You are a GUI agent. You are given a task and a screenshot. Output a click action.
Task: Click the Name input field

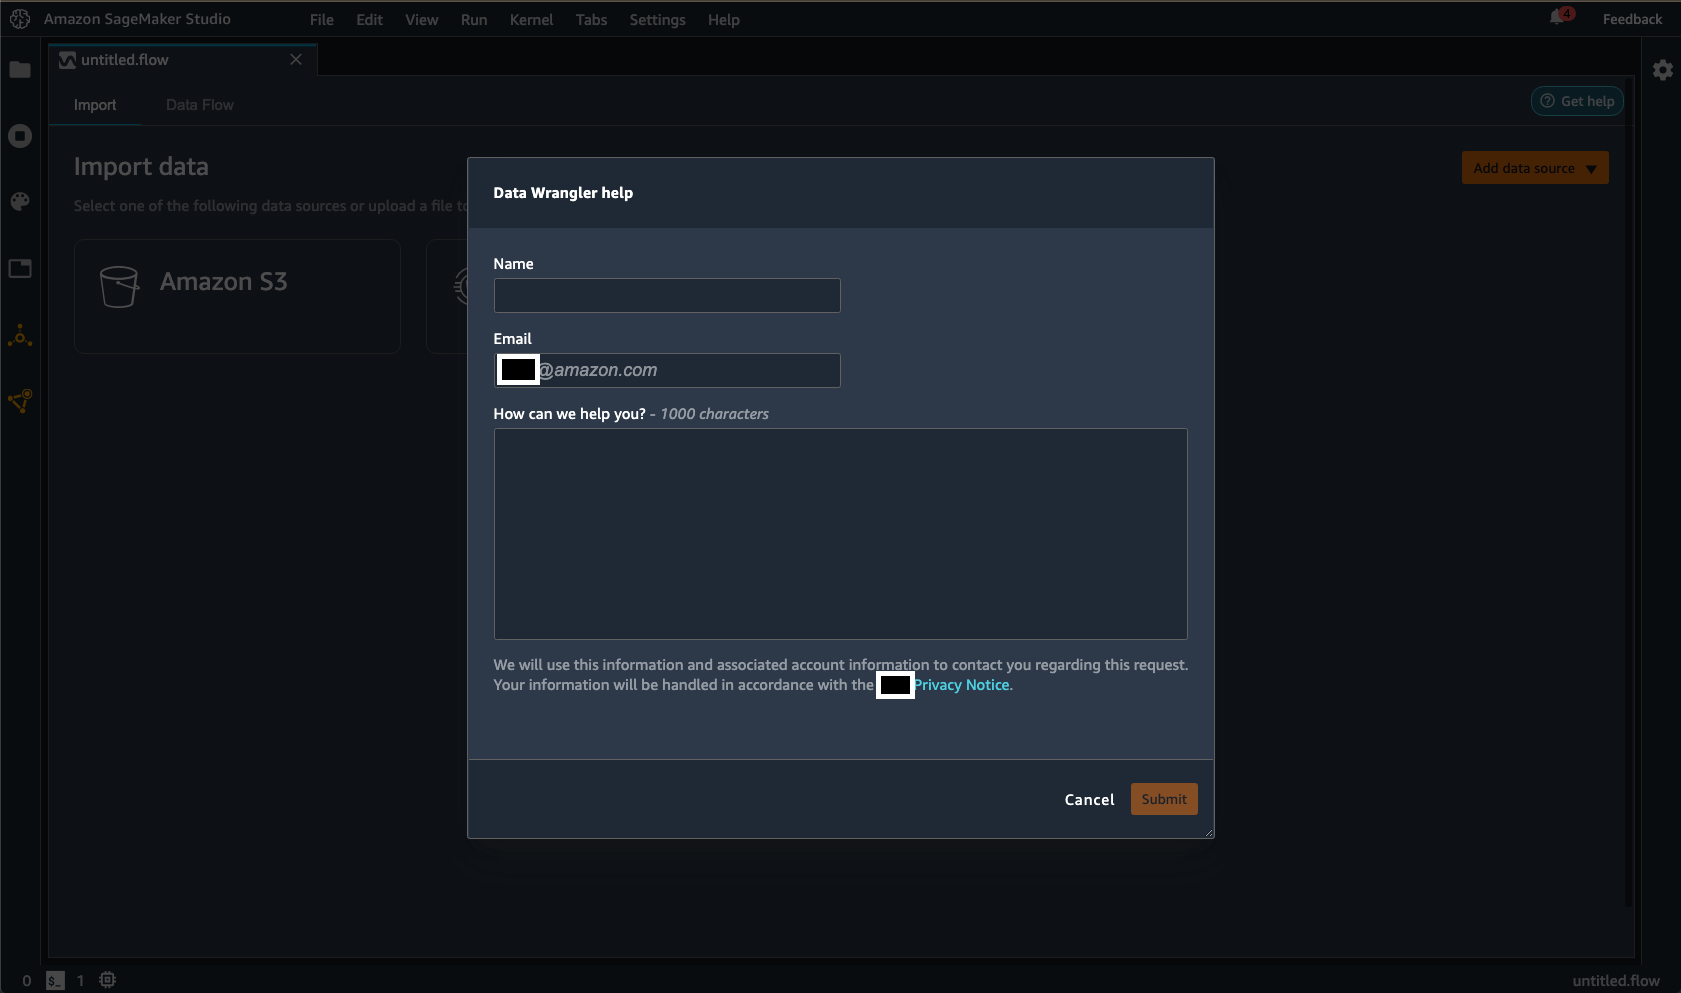(666, 295)
